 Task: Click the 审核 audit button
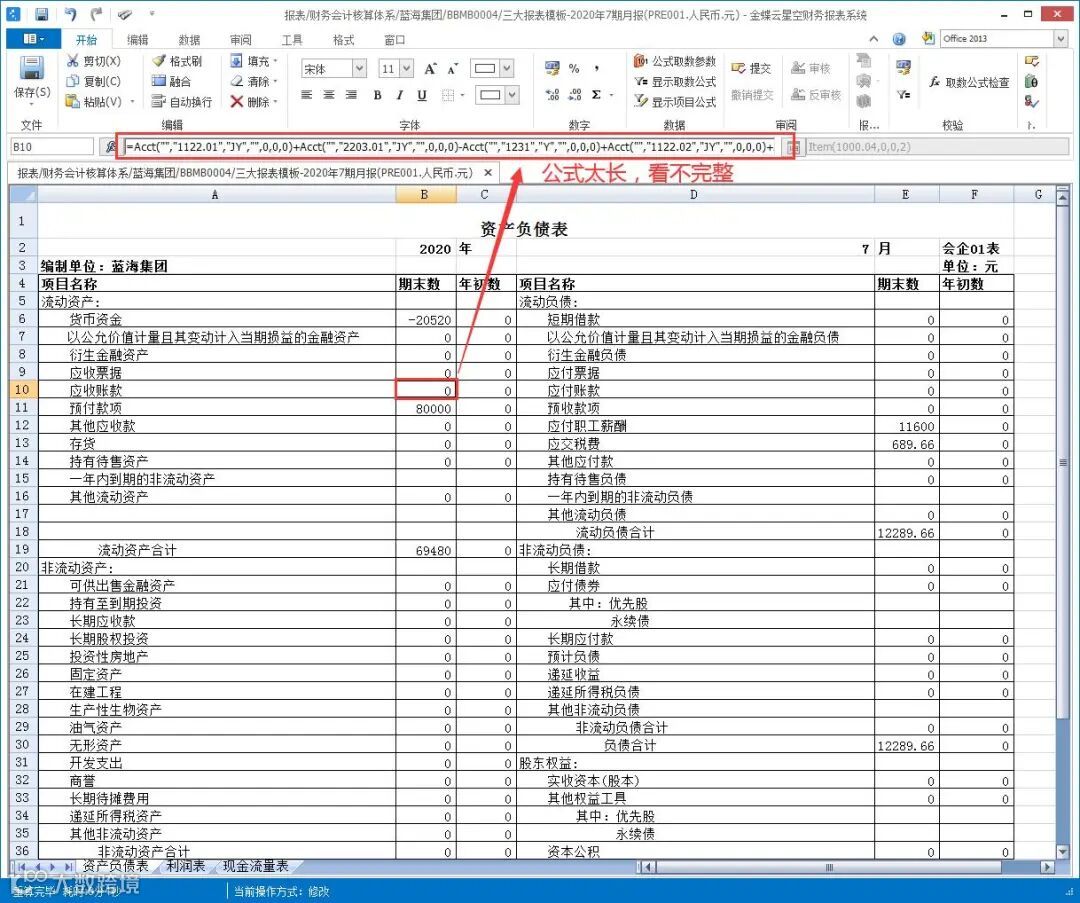point(811,68)
